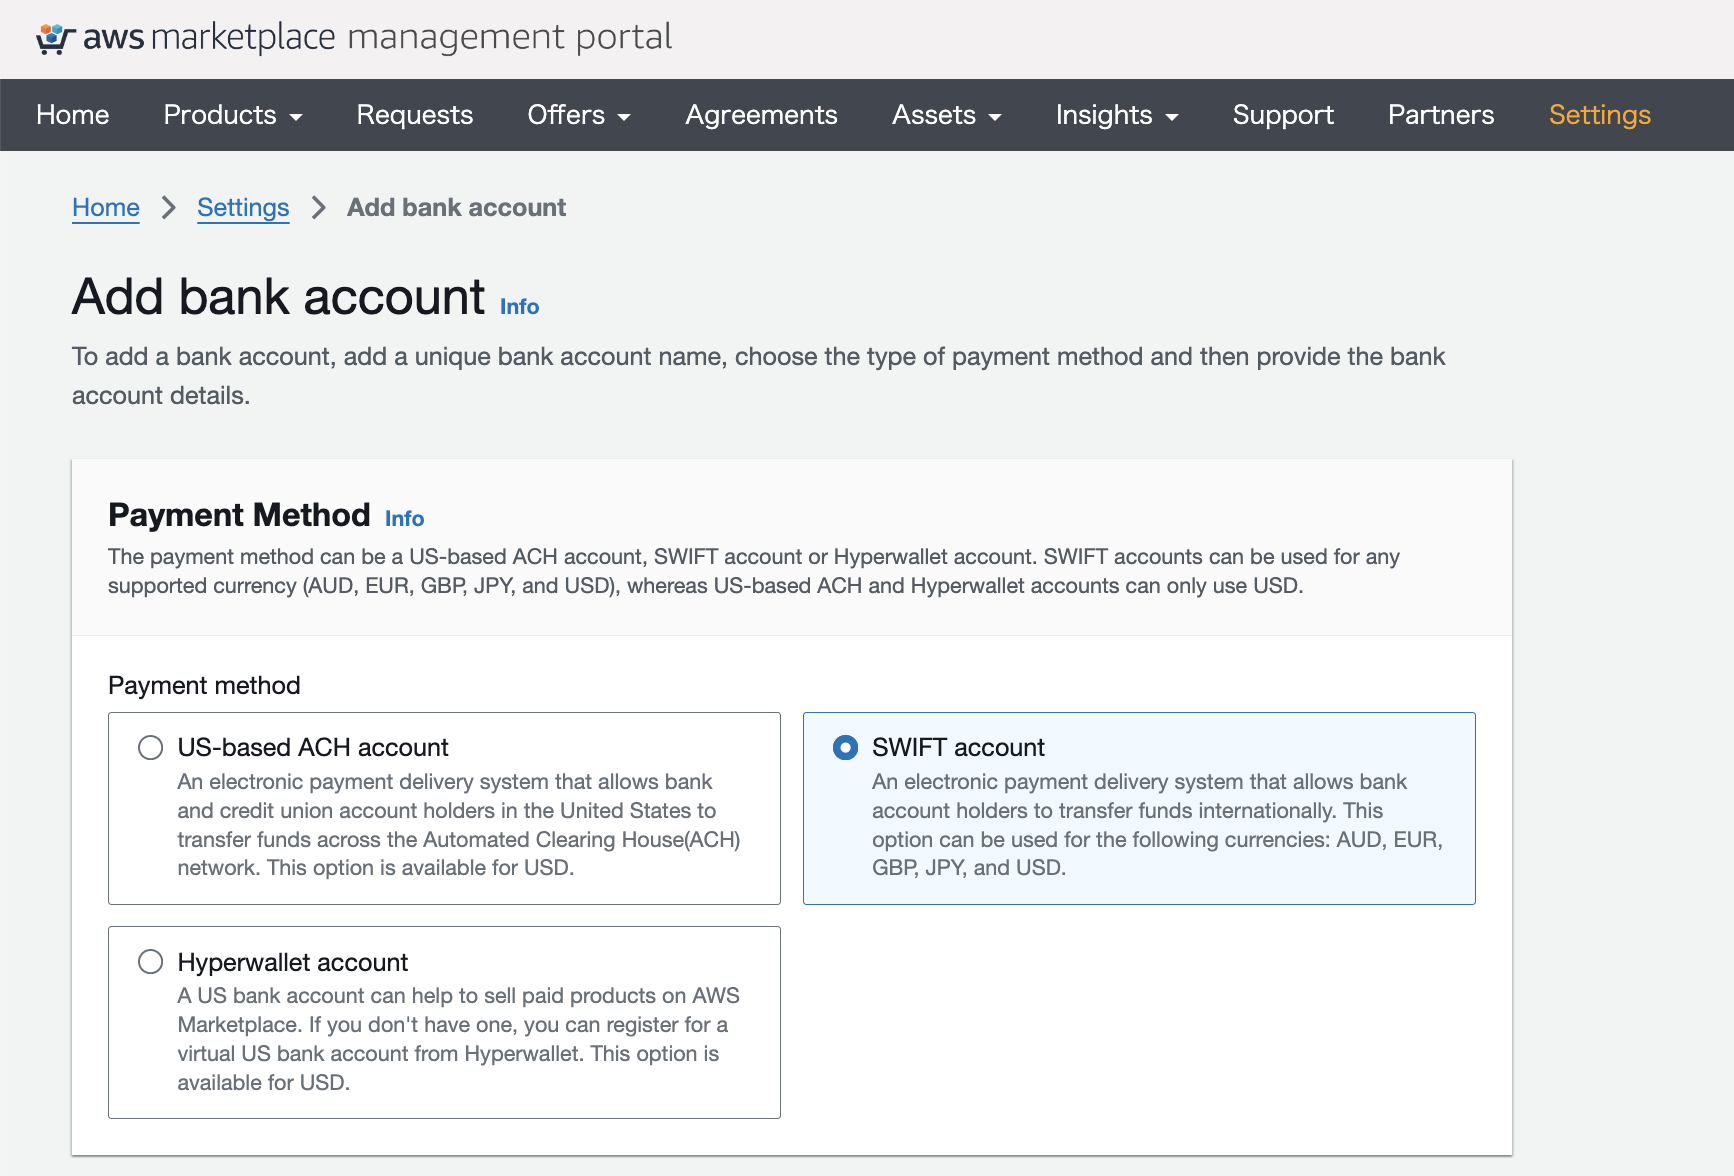The height and width of the screenshot is (1176, 1734).
Task: Open Info link next to Payment Method
Action: click(x=404, y=519)
